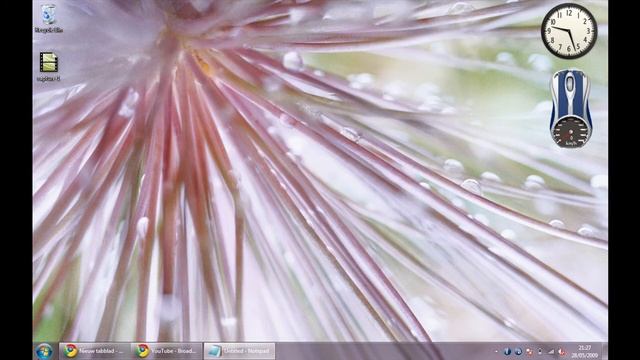Open the first blue round tray icon

[507, 351]
